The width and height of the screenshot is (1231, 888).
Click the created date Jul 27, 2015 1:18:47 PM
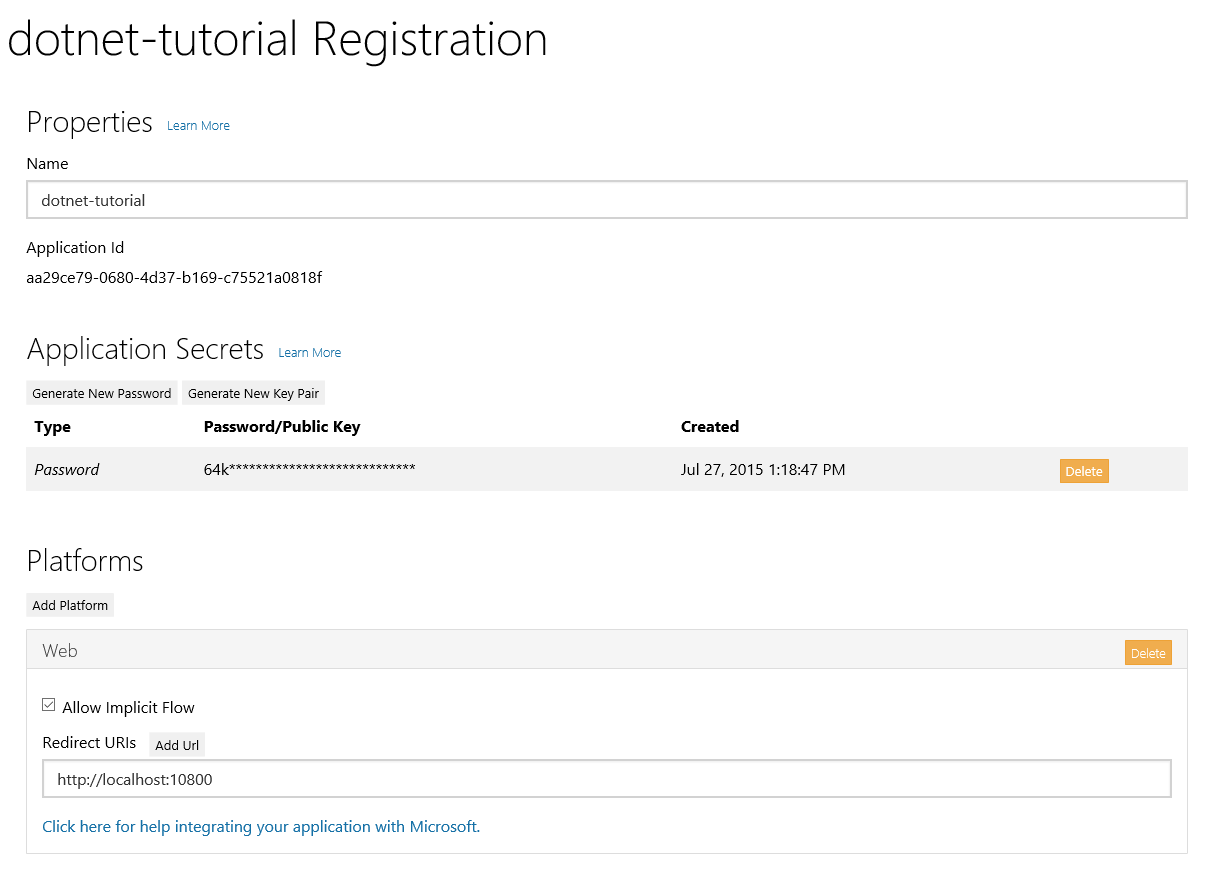click(x=763, y=469)
